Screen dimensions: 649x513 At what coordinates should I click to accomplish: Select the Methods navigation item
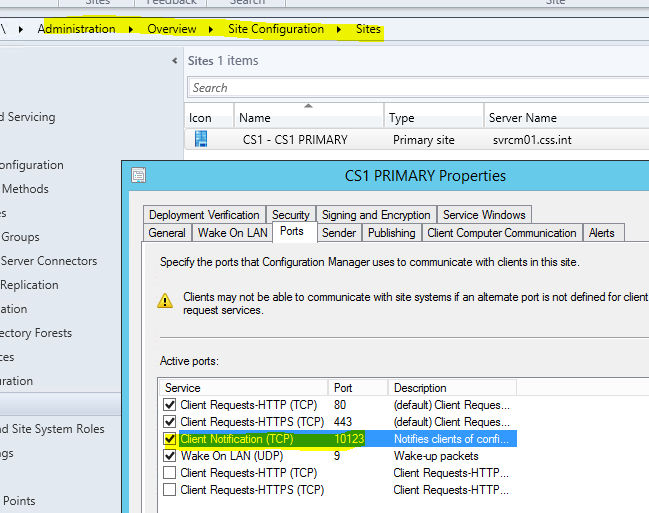pyautogui.click(x=25, y=189)
